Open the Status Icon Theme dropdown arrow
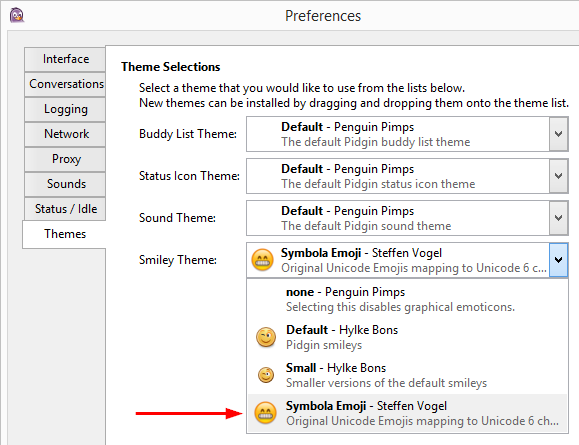 pyautogui.click(x=558, y=176)
